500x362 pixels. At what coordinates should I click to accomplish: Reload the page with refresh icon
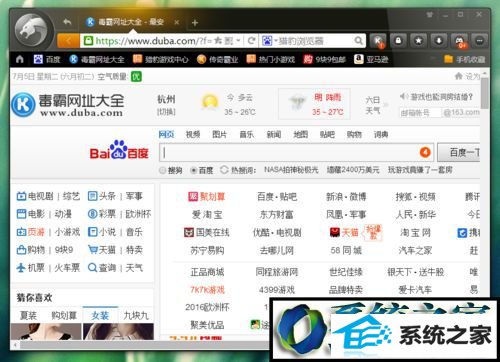(251, 41)
